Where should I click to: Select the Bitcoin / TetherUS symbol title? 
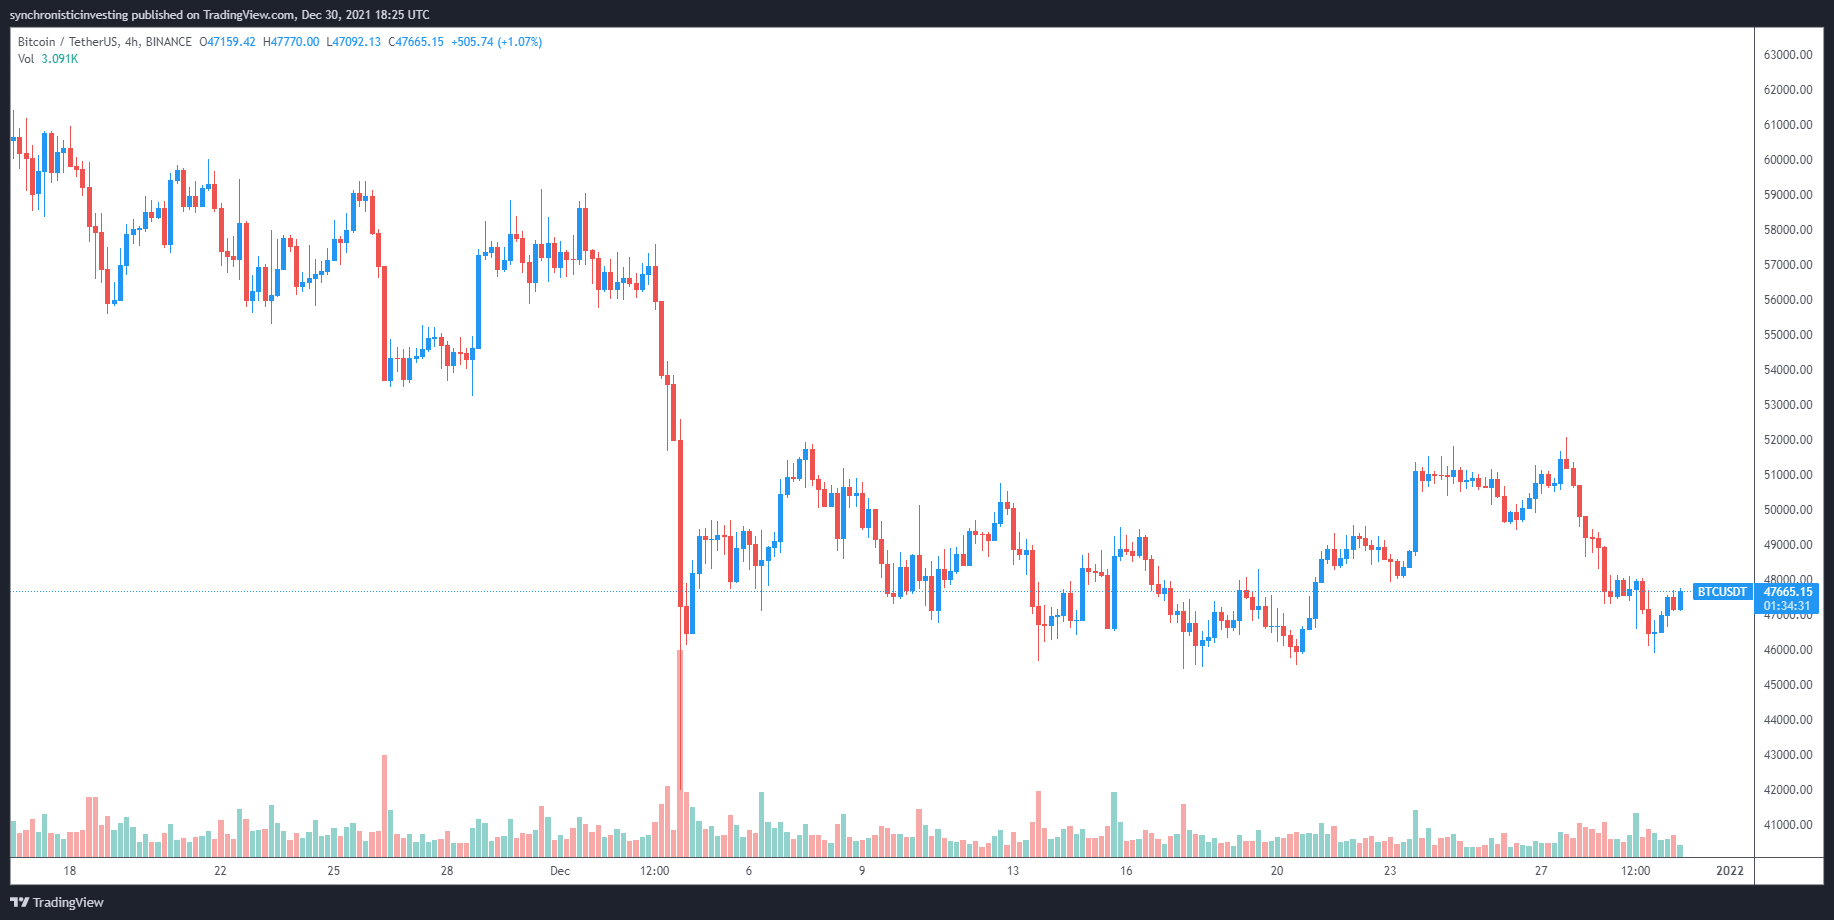[104, 42]
